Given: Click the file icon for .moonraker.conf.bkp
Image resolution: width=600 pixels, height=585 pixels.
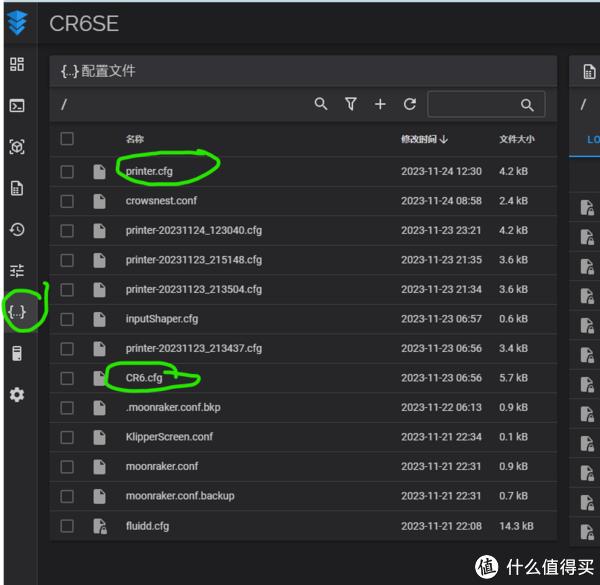Looking at the screenshot, I should click(99, 408).
